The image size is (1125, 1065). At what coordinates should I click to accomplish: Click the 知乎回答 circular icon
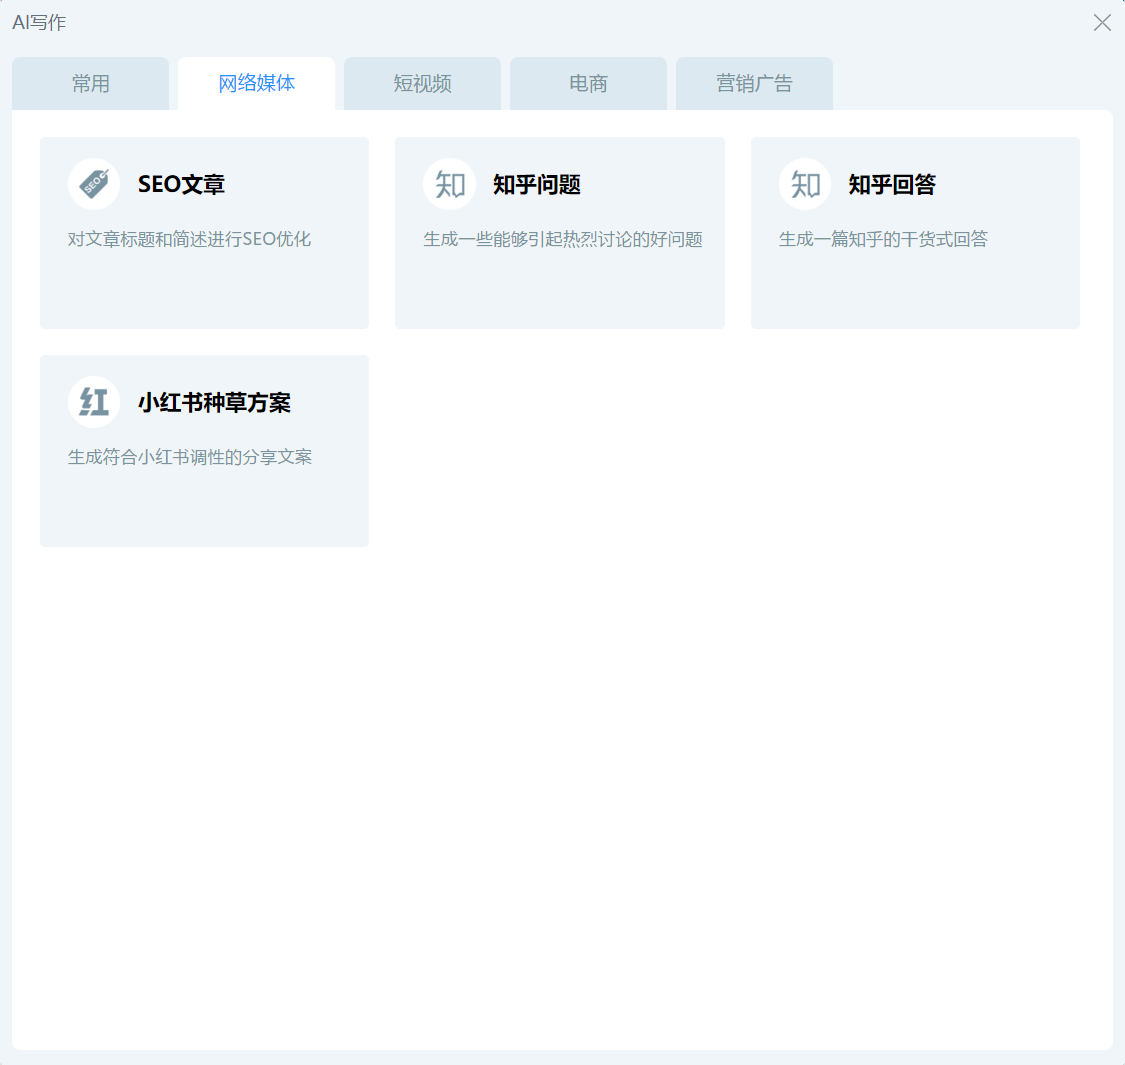(805, 184)
